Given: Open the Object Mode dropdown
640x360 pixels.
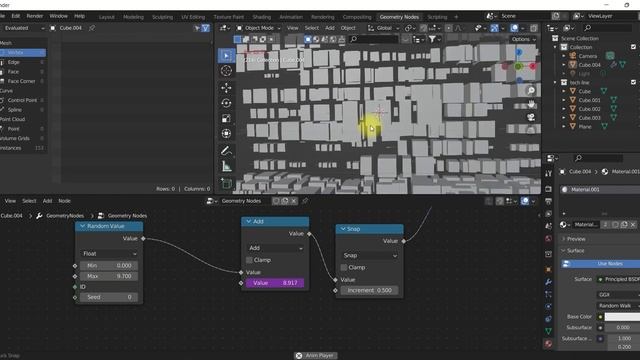Looking at the screenshot, I should (258, 28).
